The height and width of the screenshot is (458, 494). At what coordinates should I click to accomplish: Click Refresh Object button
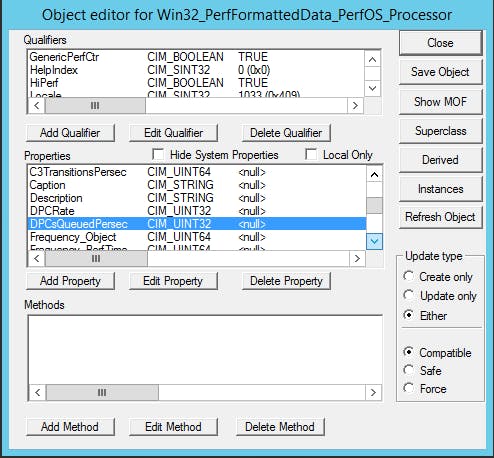click(x=440, y=217)
